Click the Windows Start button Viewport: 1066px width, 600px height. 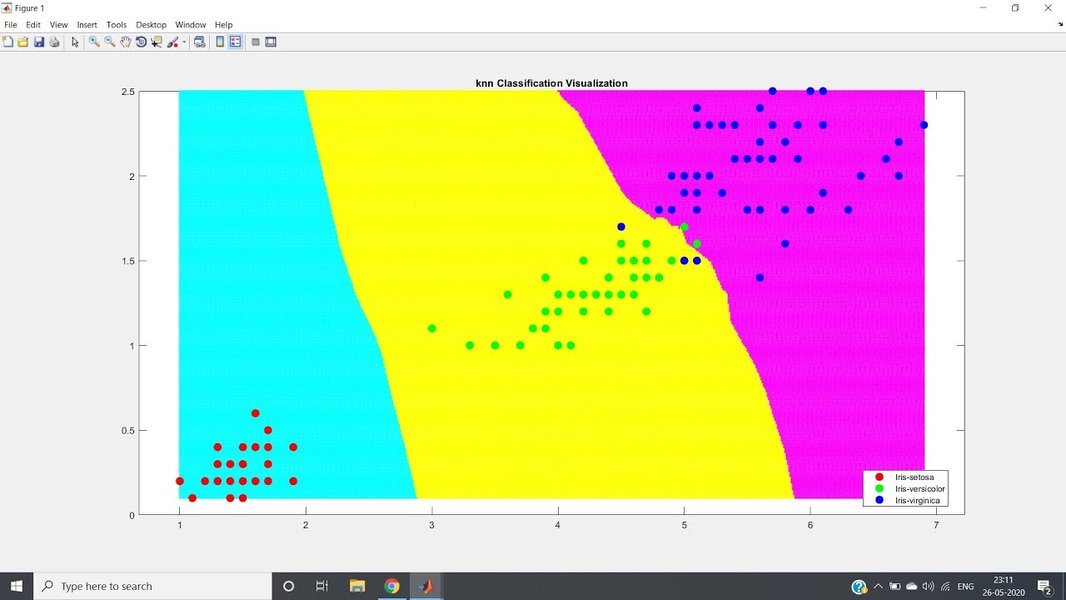click(x=16, y=586)
